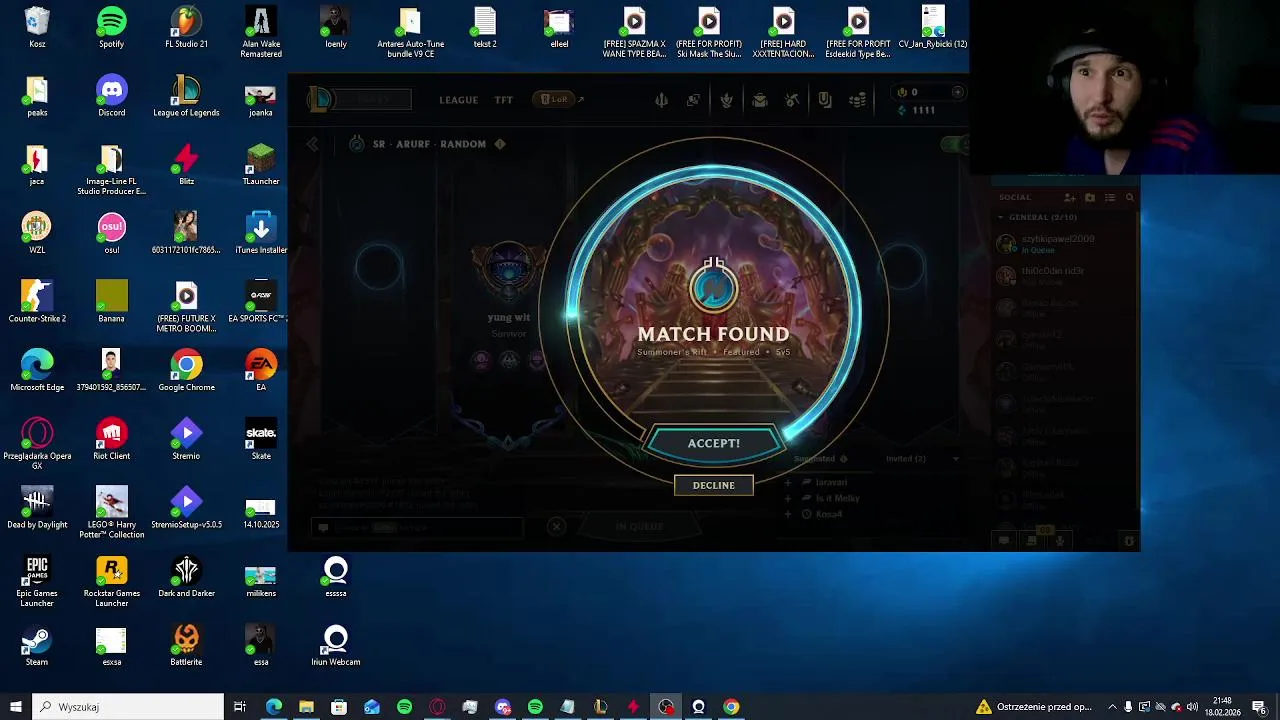Select the Spotify desktop shortcut
This screenshot has height=720, width=1280.
pos(111,28)
